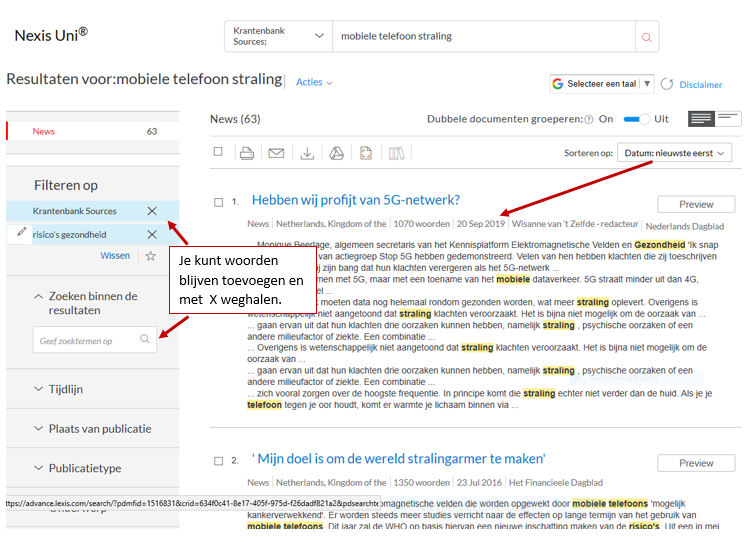Image resolution: width=747 pixels, height=543 pixels.
Task: Remove the Krantenbank Sources filter with X
Action: coord(152,211)
